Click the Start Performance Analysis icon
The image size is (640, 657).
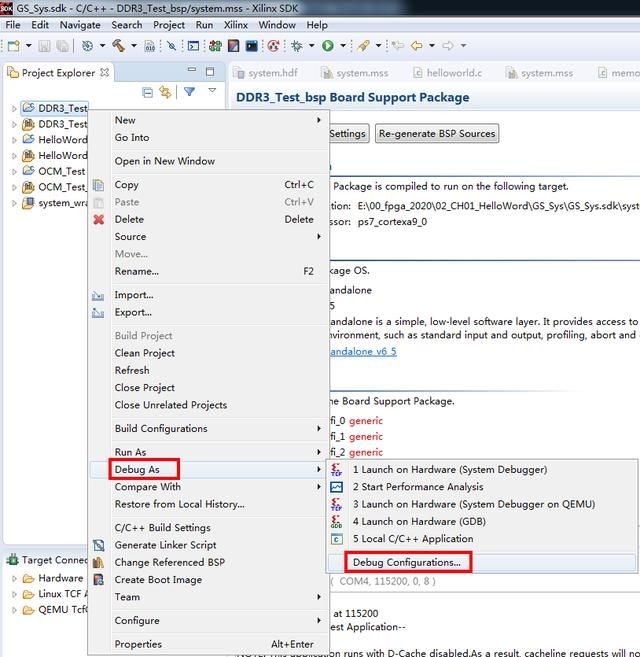pyautogui.click(x=337, y=487)
